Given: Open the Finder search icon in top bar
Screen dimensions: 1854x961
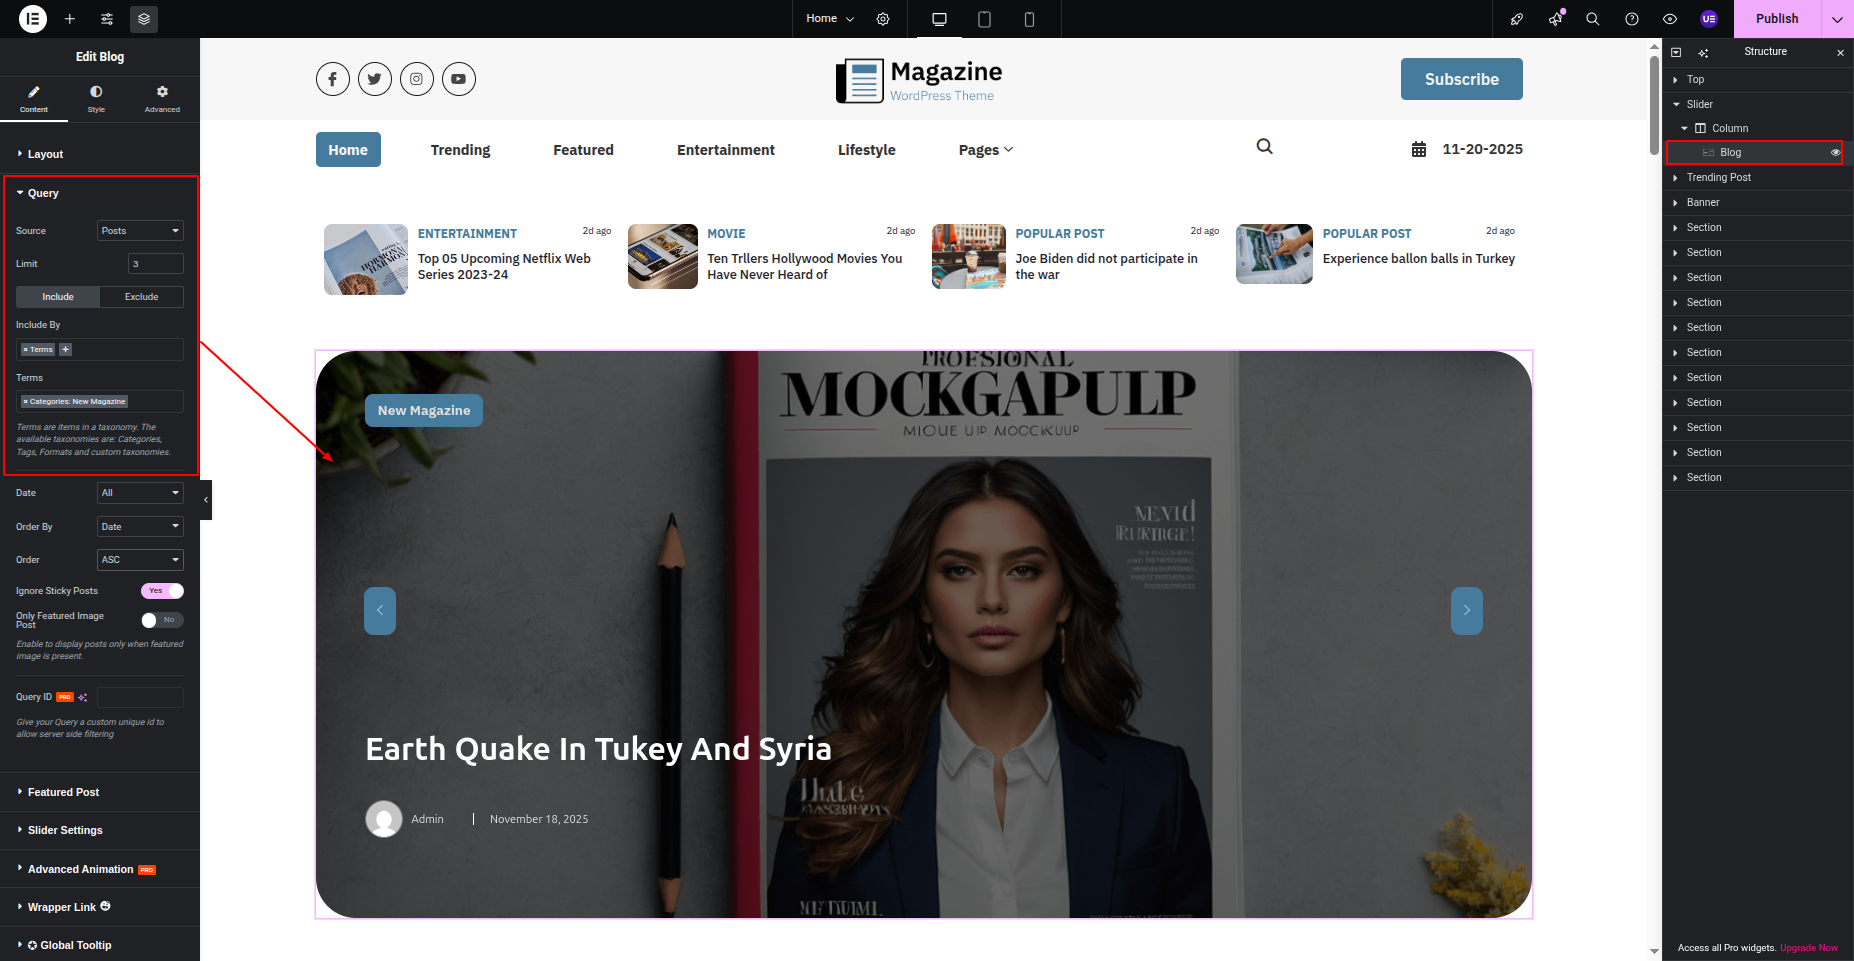Looking at the screenshot, I should [1593, 19].
